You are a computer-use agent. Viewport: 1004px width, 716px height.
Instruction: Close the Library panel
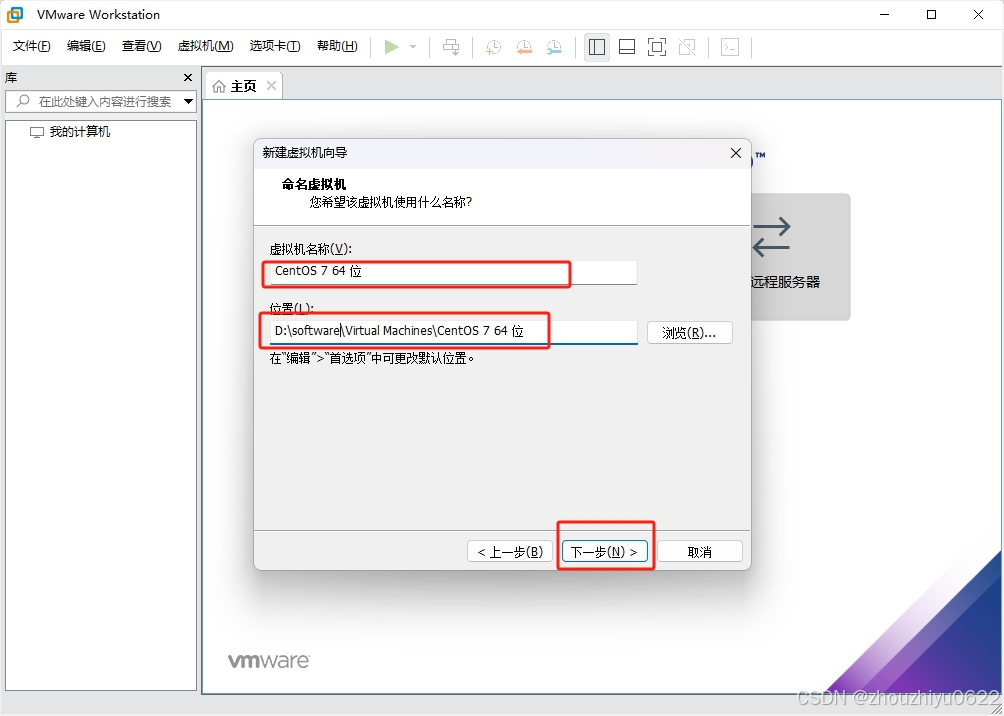pyautogui.click(x=188, y=77)
